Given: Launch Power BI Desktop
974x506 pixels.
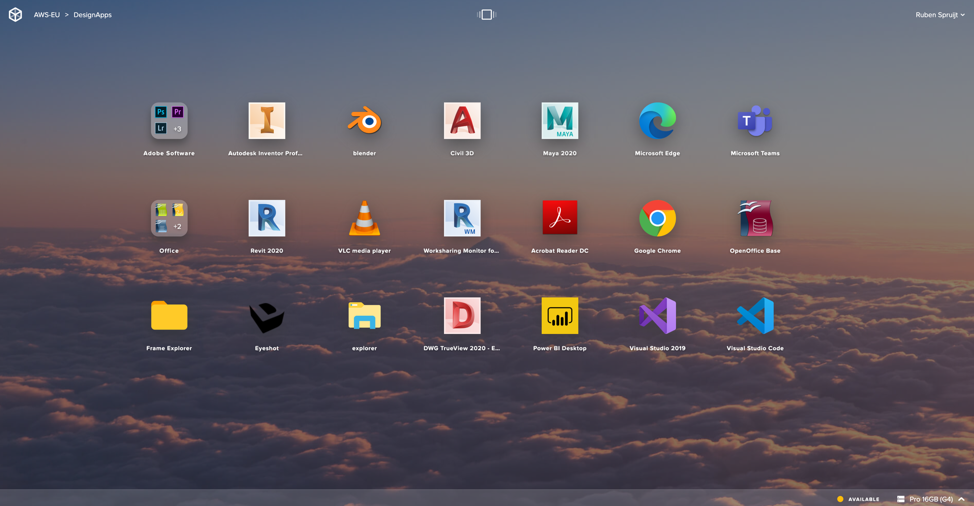Looking at the screenshot, I should 560,316.
